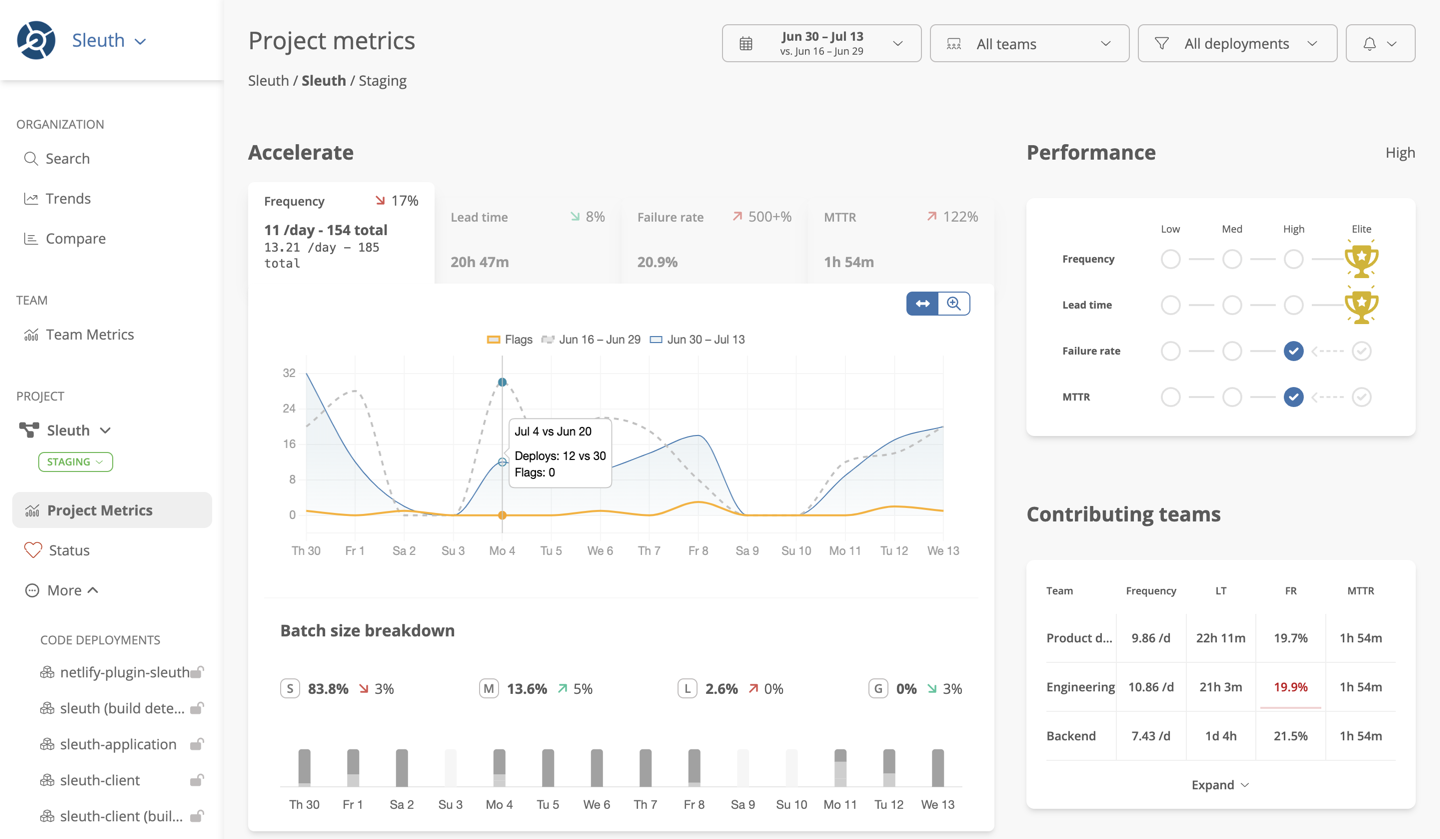The height and width of the screenshot is (839, 1440).
Task: Expand the Sleuth project chevron
Action: click(x=105, y=430)
